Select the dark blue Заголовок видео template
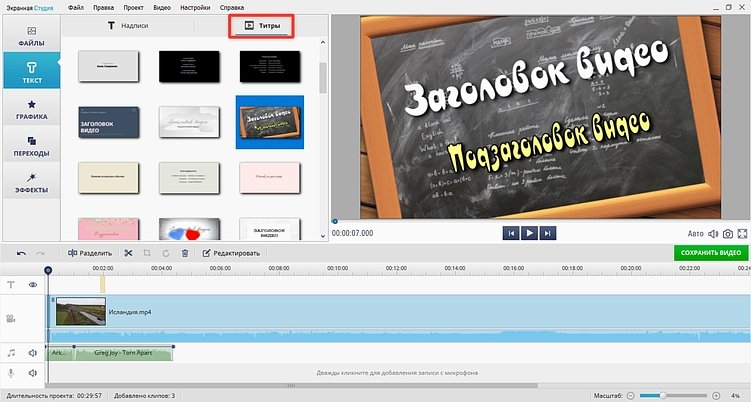The image size is (751, 402). 109,122
